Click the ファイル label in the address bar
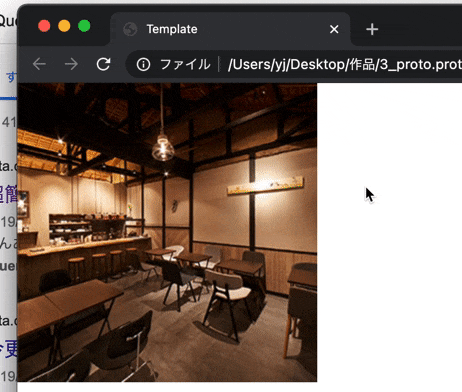The image size is (462, 392). [x=185, y=64]
